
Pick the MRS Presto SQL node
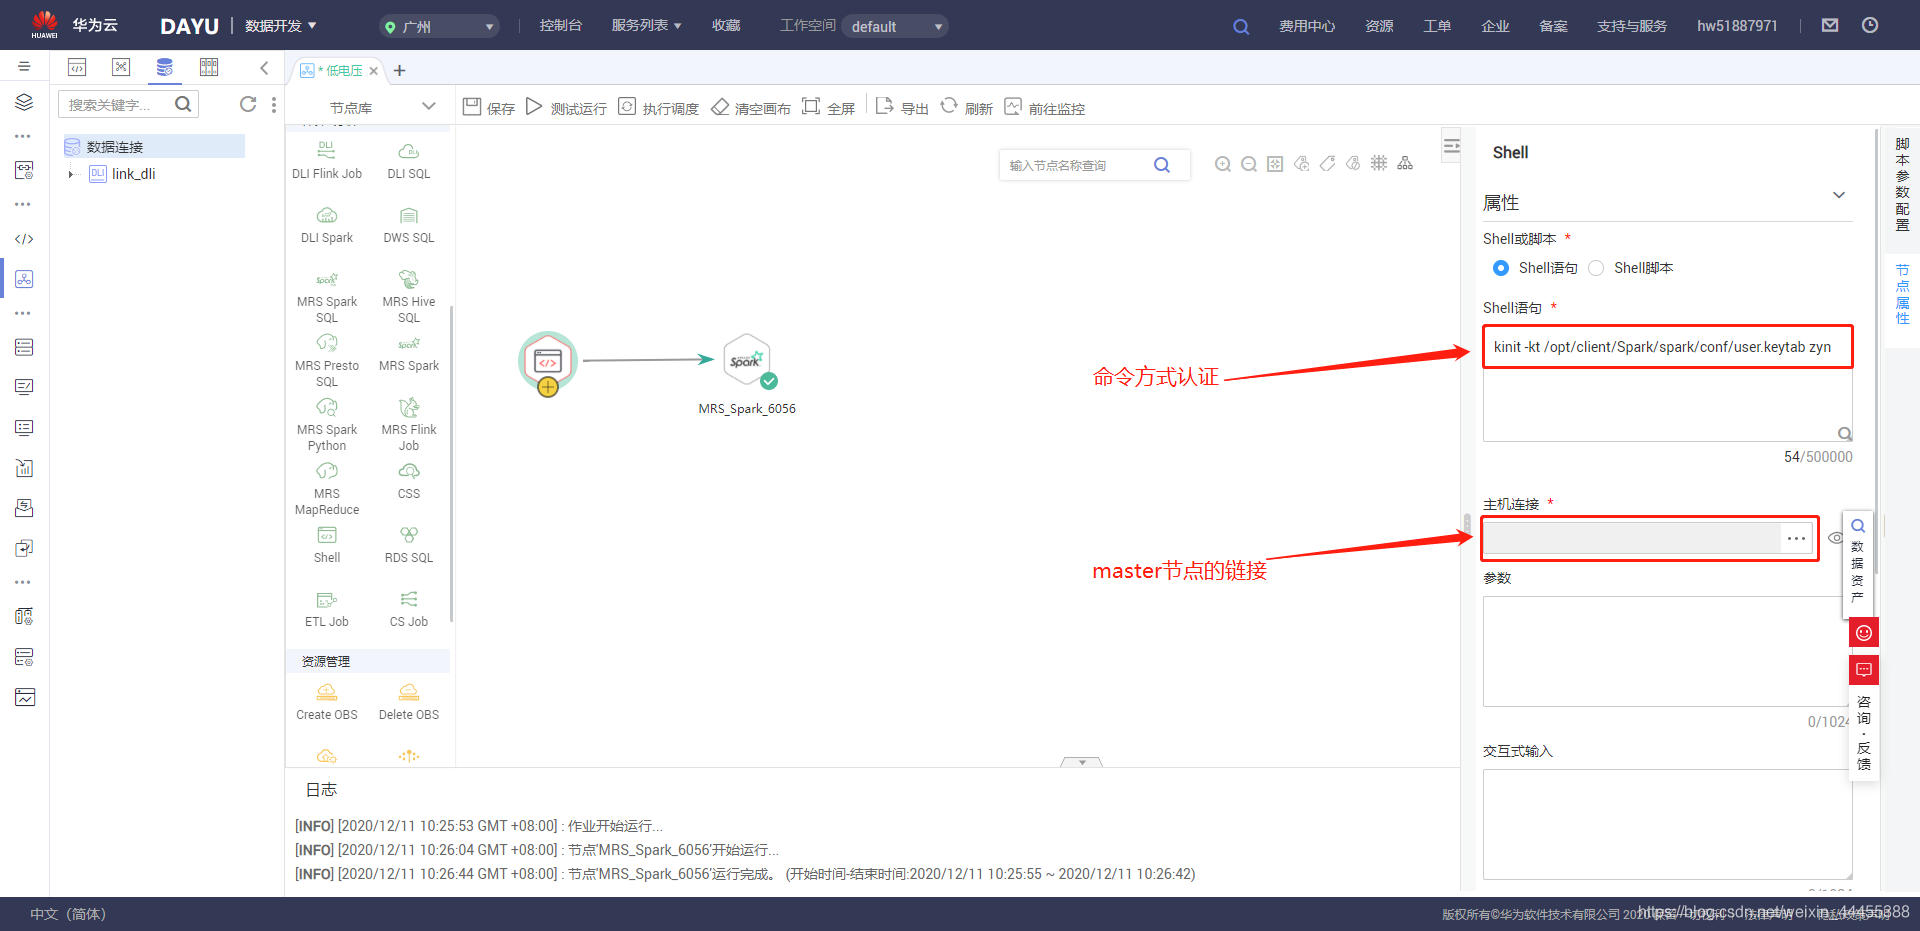(327, 360)
